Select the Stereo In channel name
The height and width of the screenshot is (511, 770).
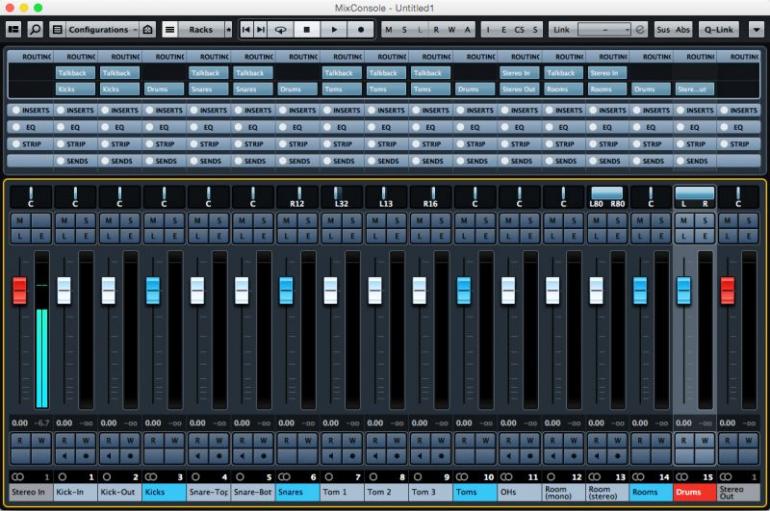31,492
